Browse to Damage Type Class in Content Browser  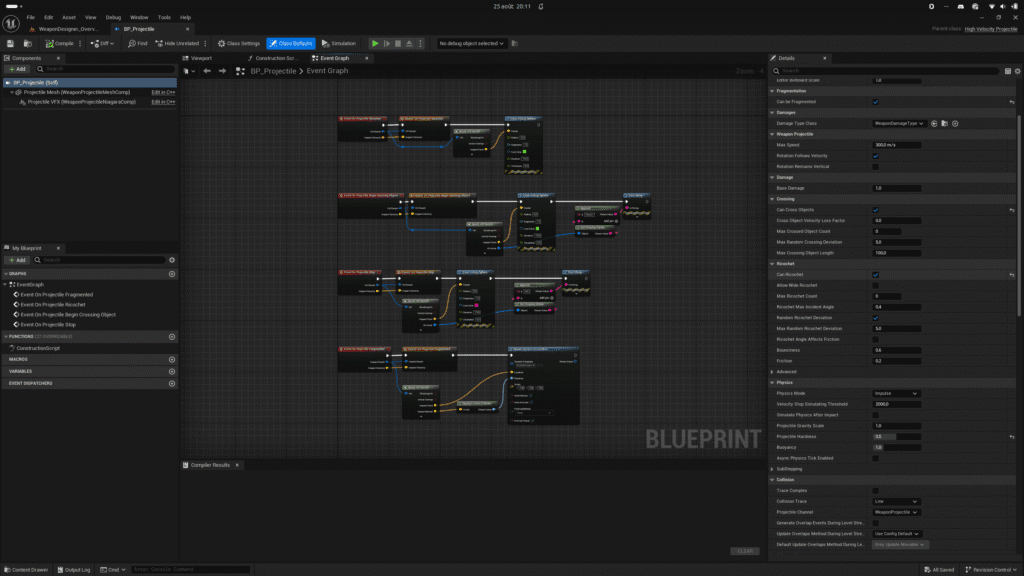(944, 123)
